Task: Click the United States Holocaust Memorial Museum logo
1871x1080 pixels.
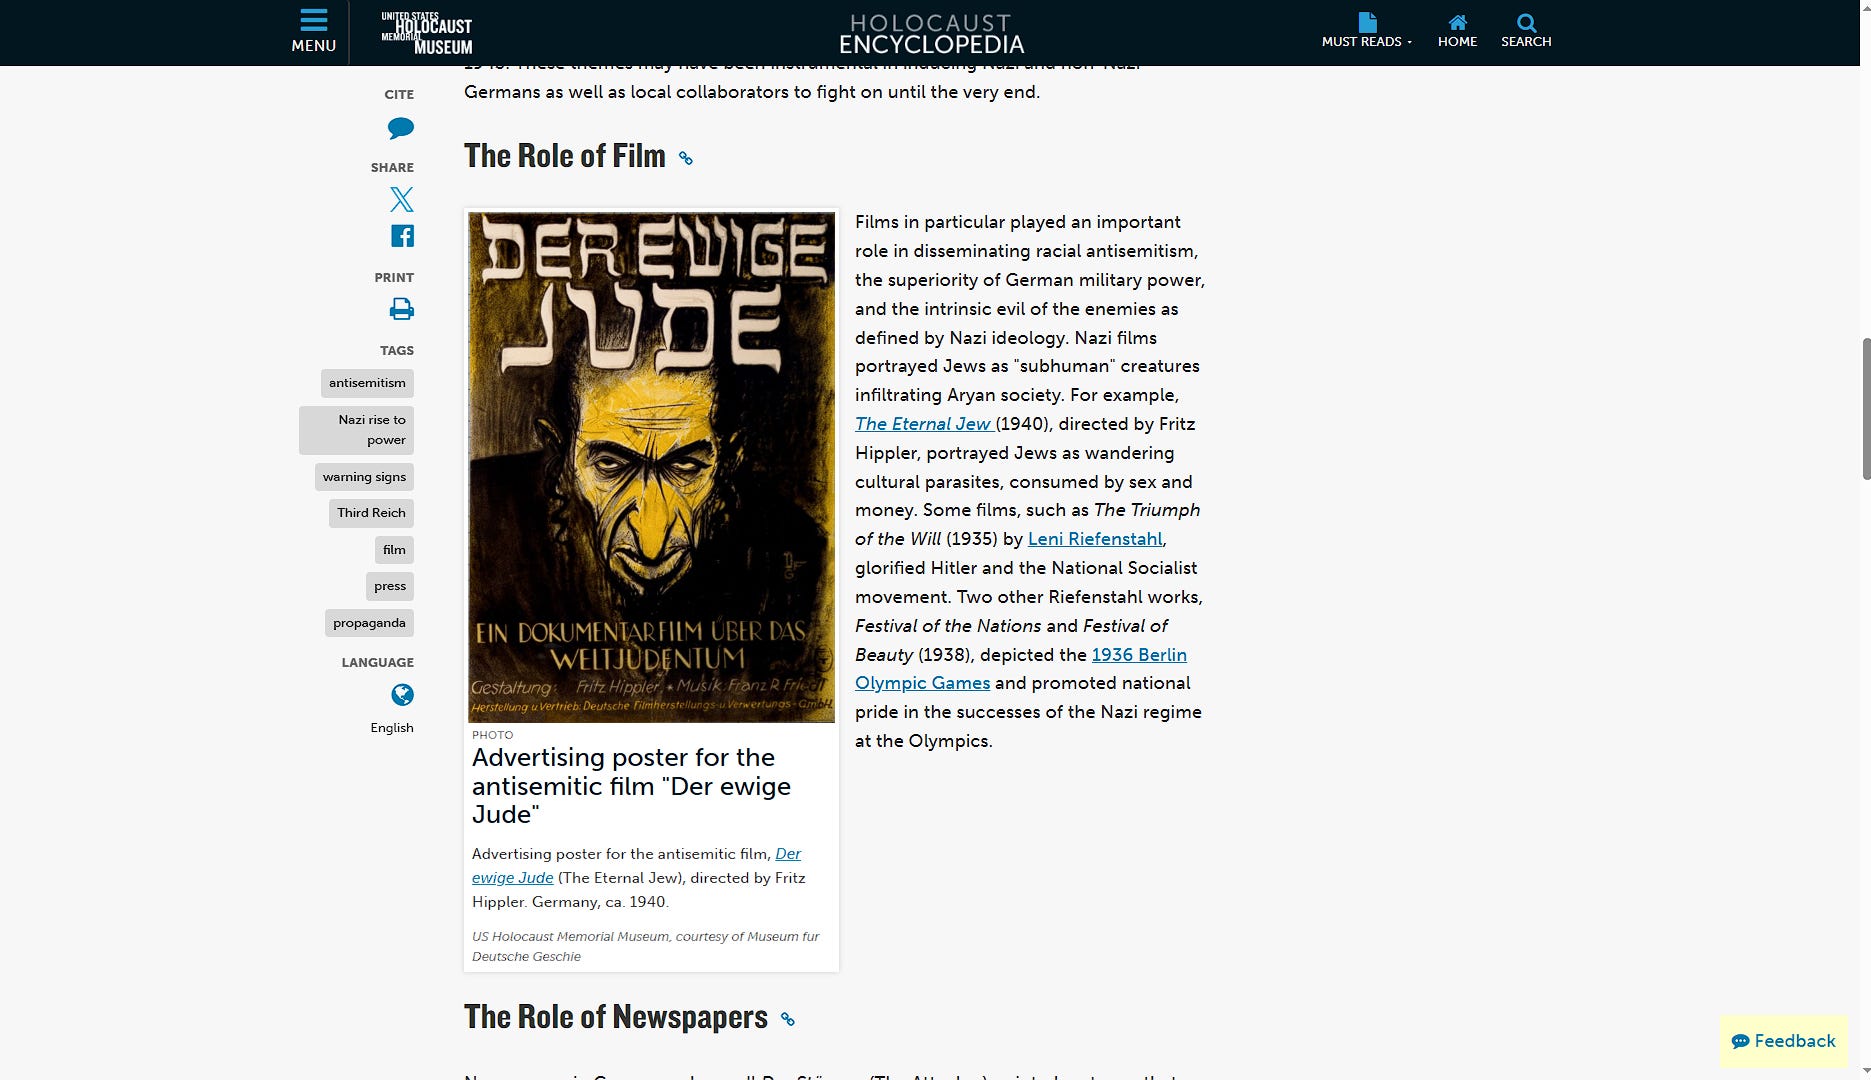Action: [427, 33]
